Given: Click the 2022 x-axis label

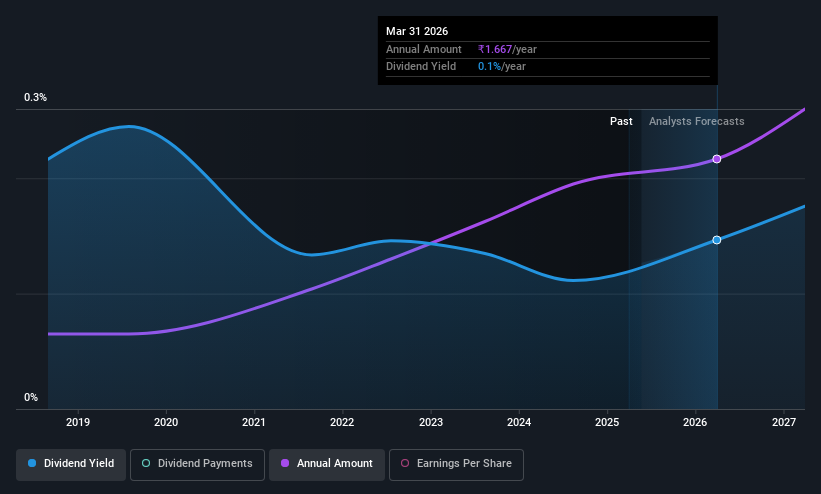Looking at the screenshot, I should pyautogui.click(x=342, y=422).
